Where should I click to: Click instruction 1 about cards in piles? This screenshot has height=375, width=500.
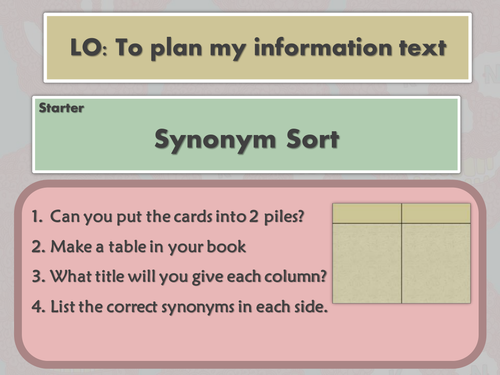168,217
